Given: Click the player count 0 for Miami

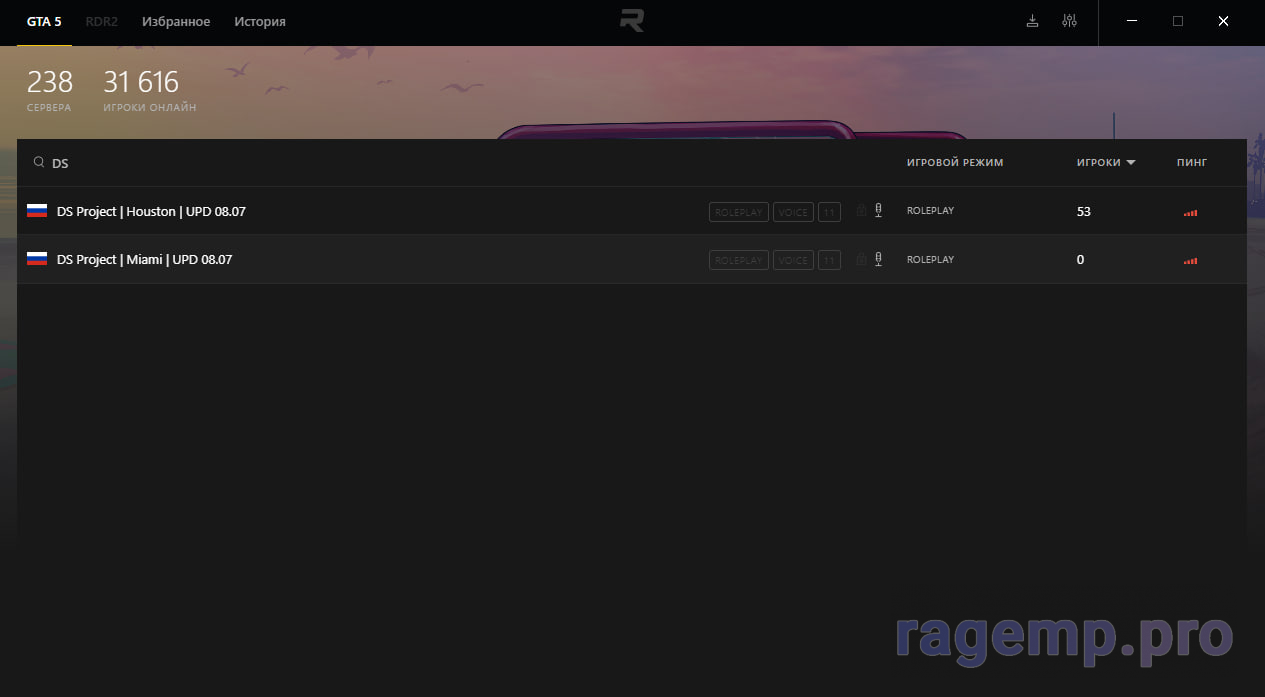Looking at the screenshot, I should click(x=1080, y=260).
